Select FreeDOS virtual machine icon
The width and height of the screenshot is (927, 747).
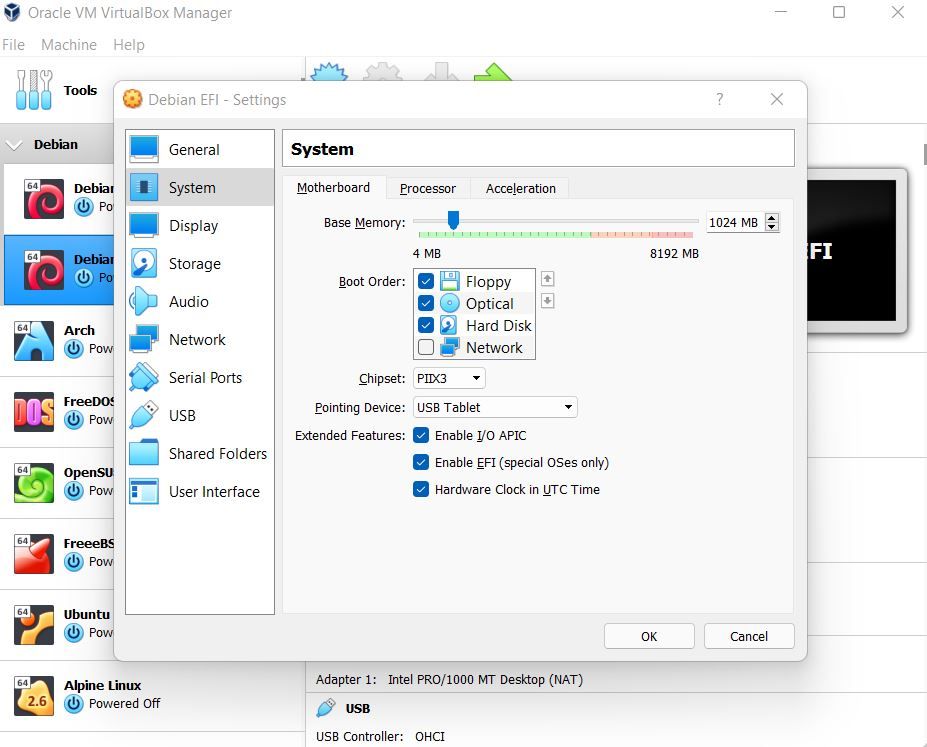34,412
